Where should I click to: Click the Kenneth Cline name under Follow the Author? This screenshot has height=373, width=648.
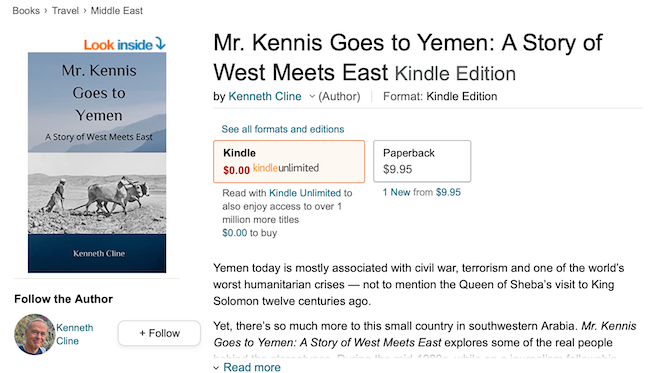coord(74,334)
